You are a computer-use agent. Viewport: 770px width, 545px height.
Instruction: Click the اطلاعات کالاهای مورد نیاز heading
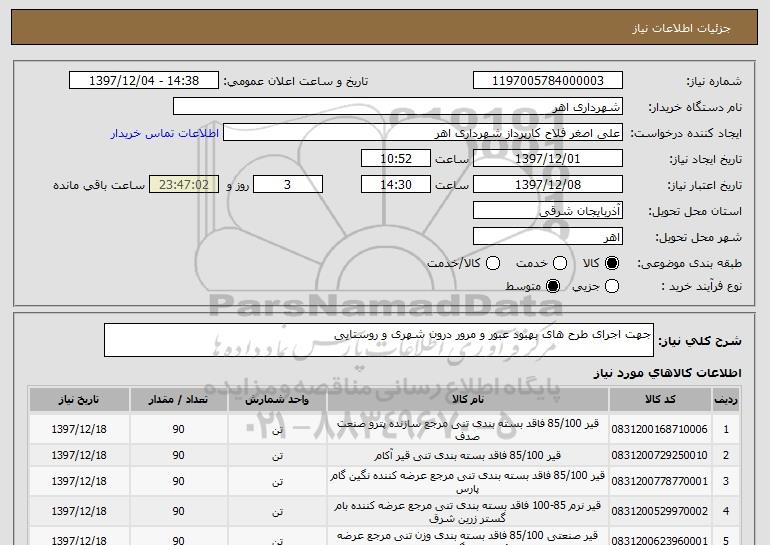pyautogui.click(x=668, y=373)
